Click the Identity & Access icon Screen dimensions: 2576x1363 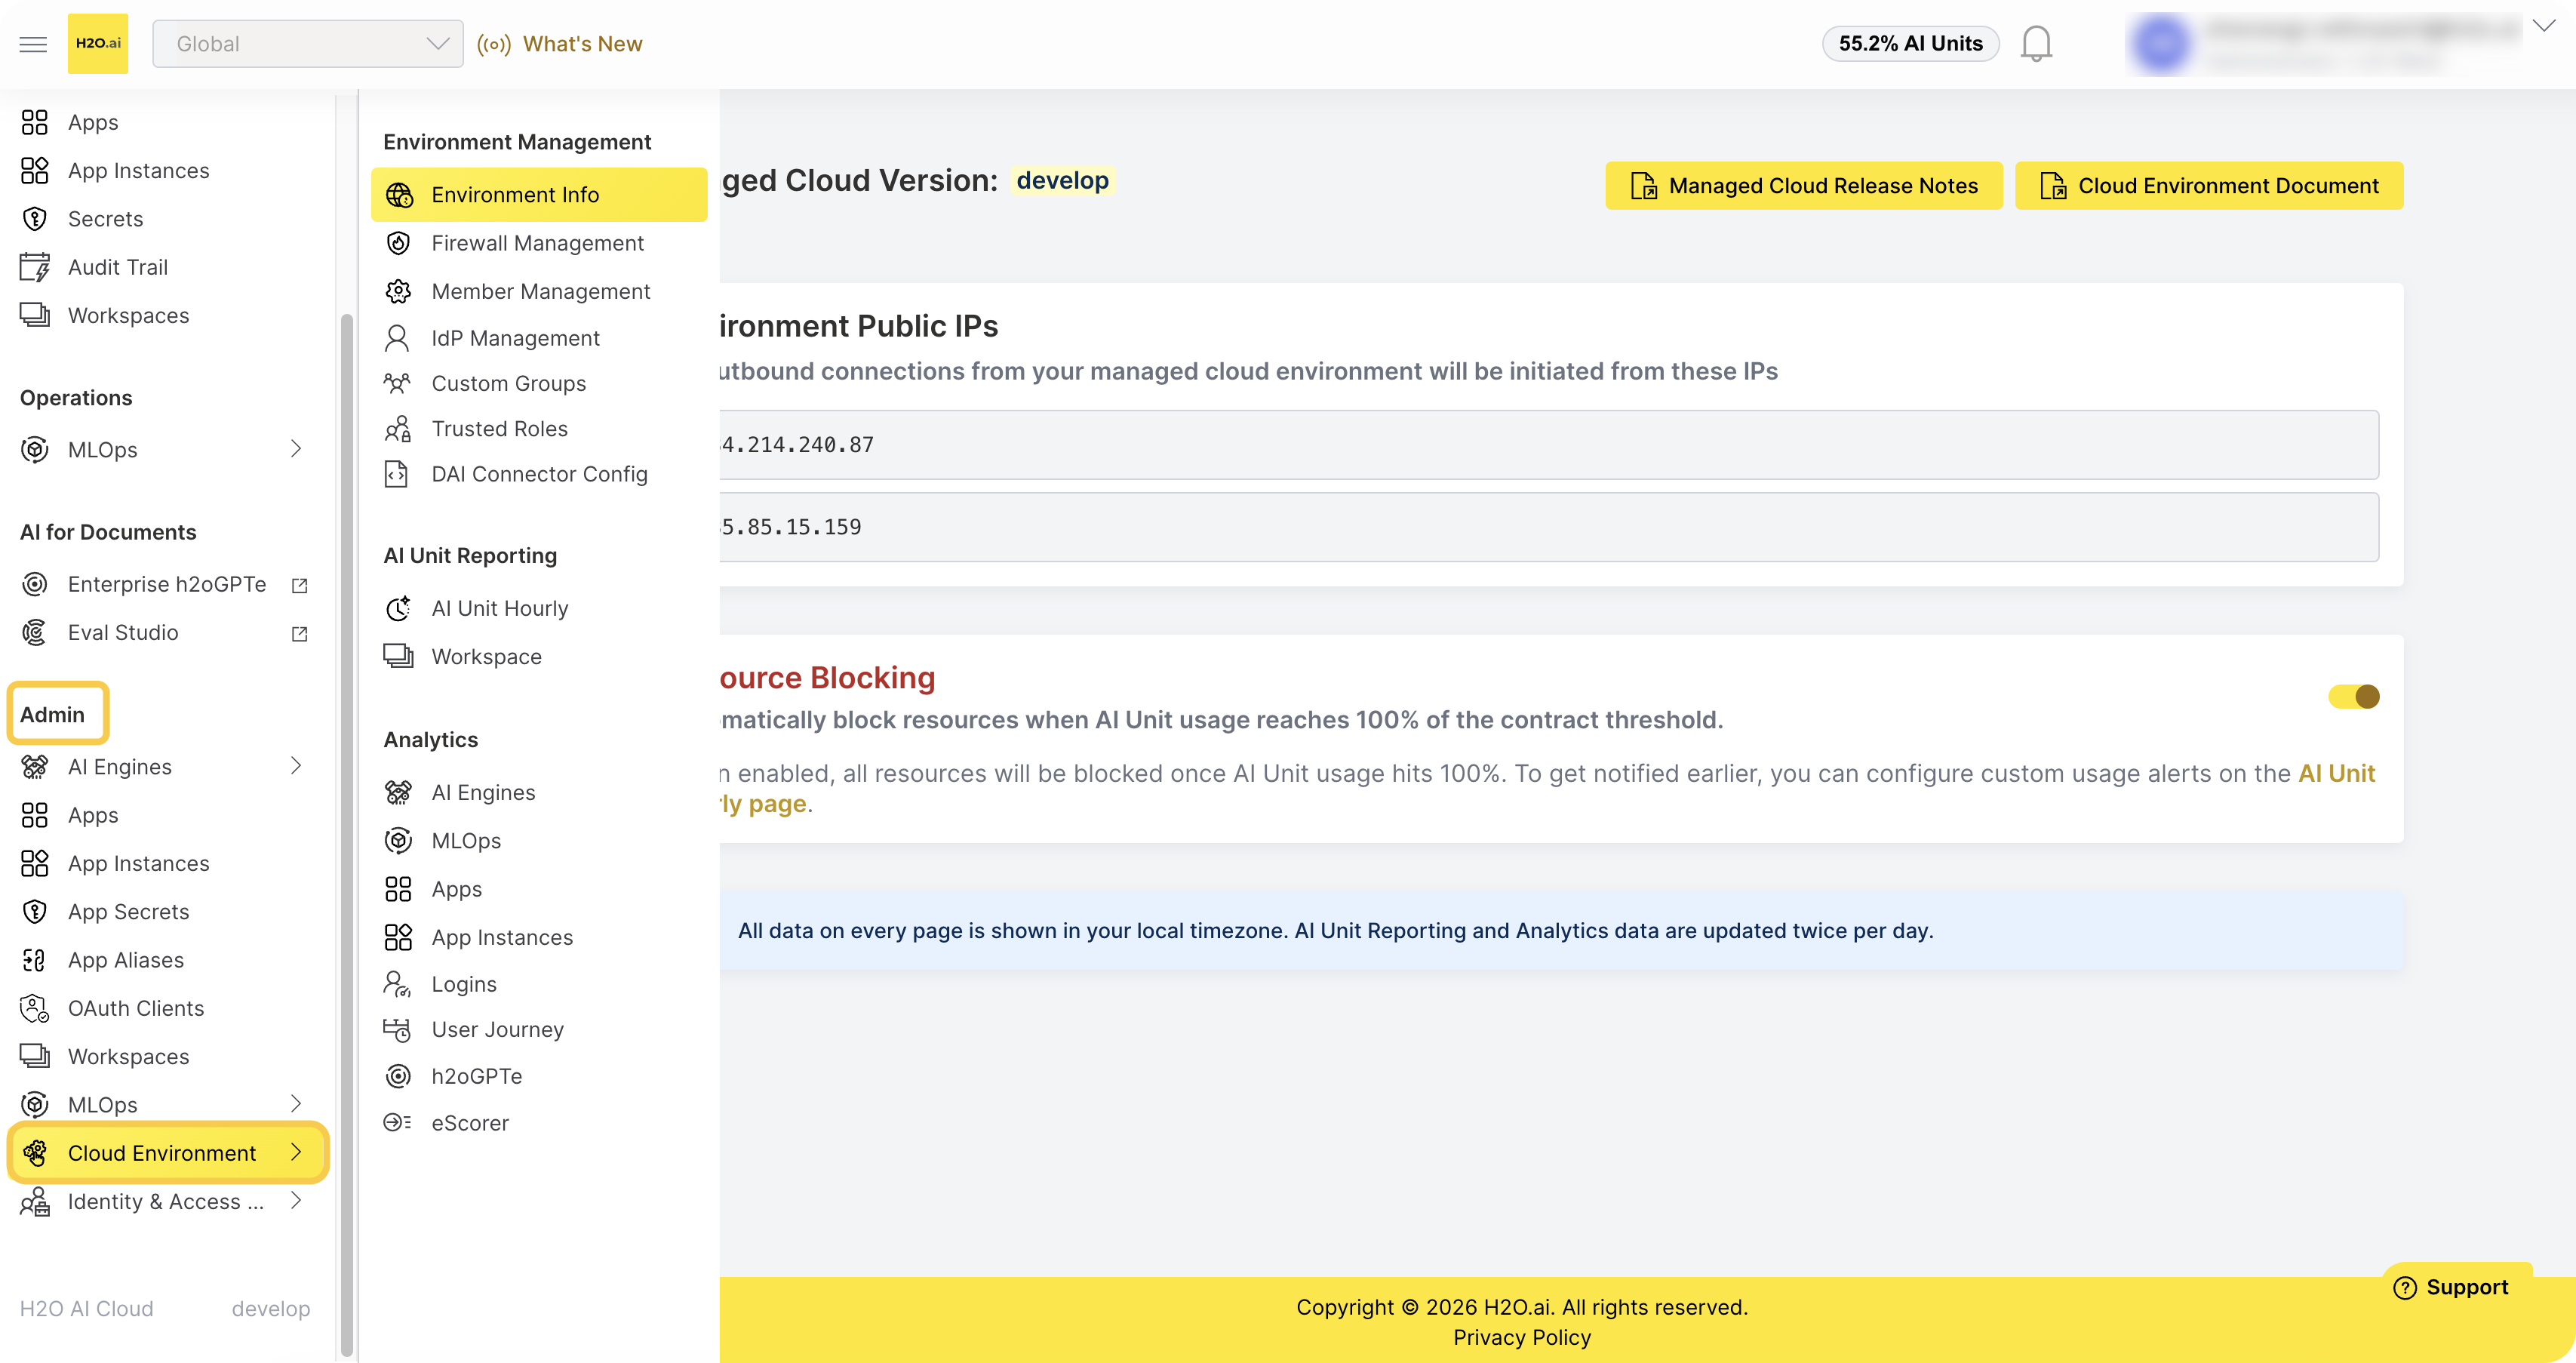pos(35,1201)
